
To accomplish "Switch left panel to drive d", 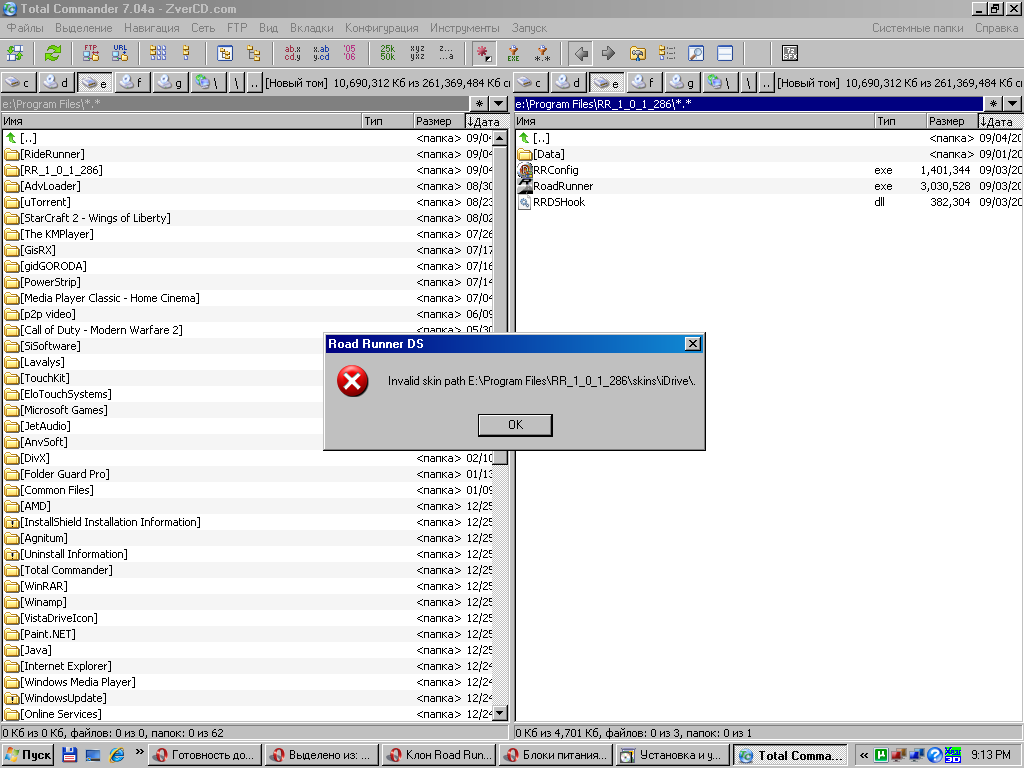I will tap(58, 83).
